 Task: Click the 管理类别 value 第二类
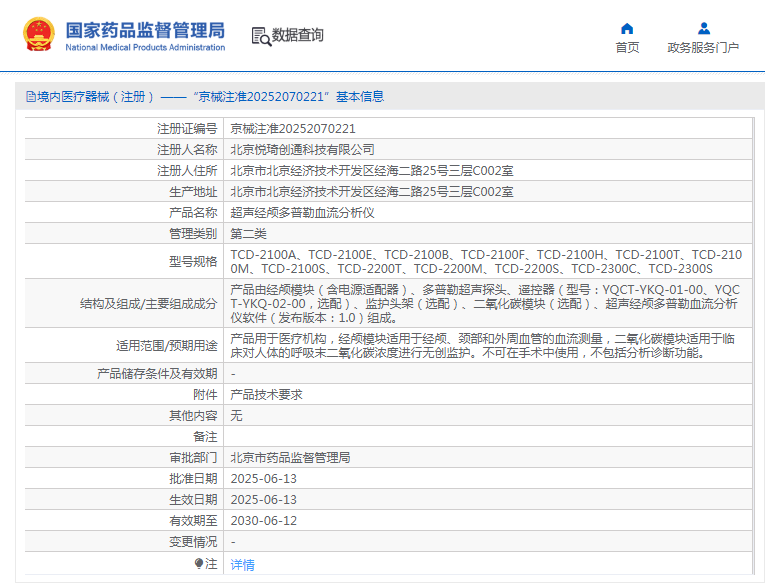pyautogui.click(x=248, y=234)
